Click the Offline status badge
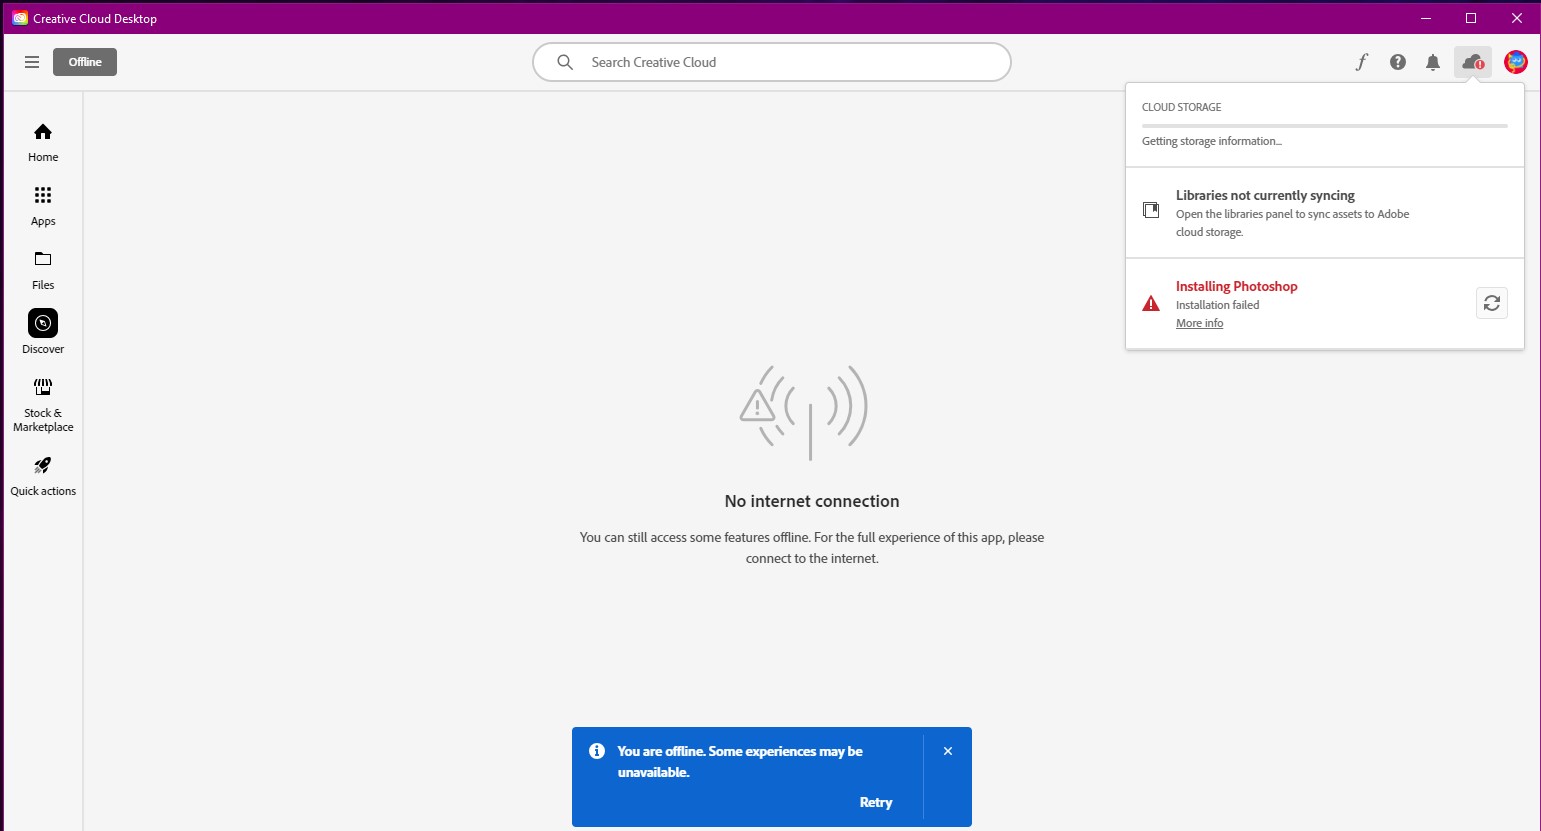Screen dimensions: 1541x831 85,62
